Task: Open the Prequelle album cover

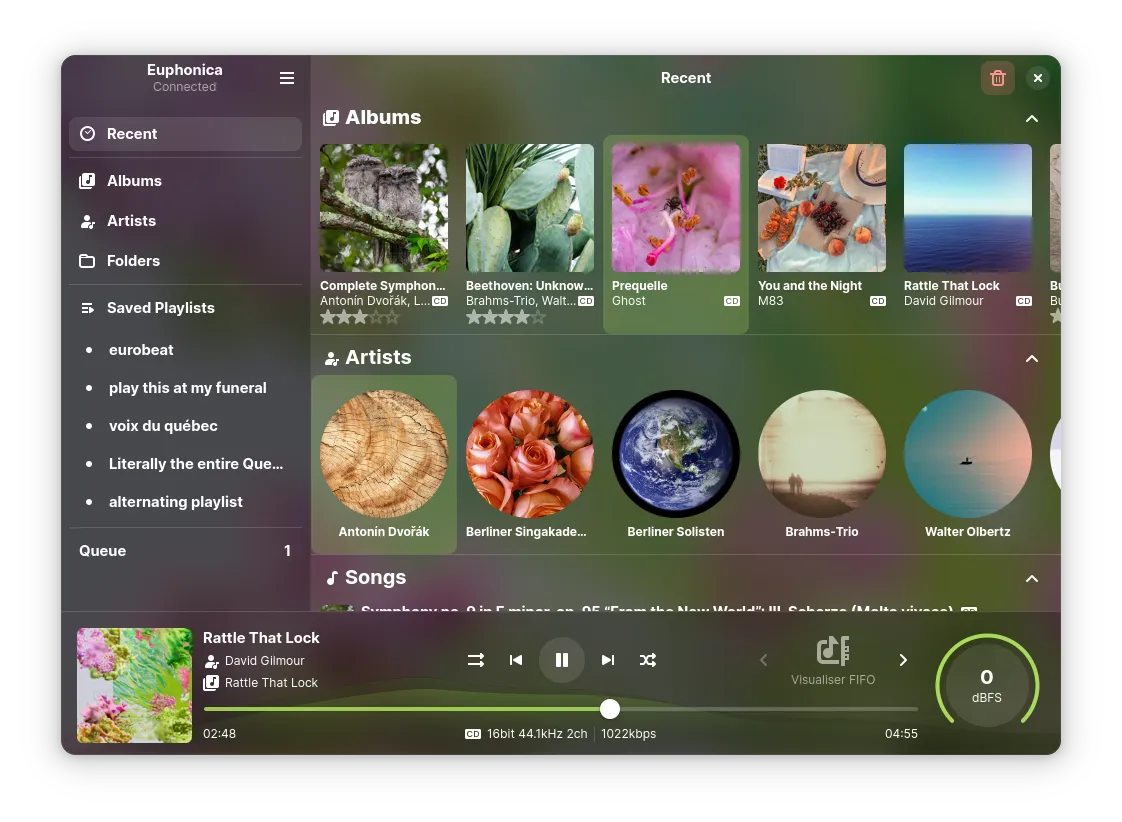Action: (675, 207)
